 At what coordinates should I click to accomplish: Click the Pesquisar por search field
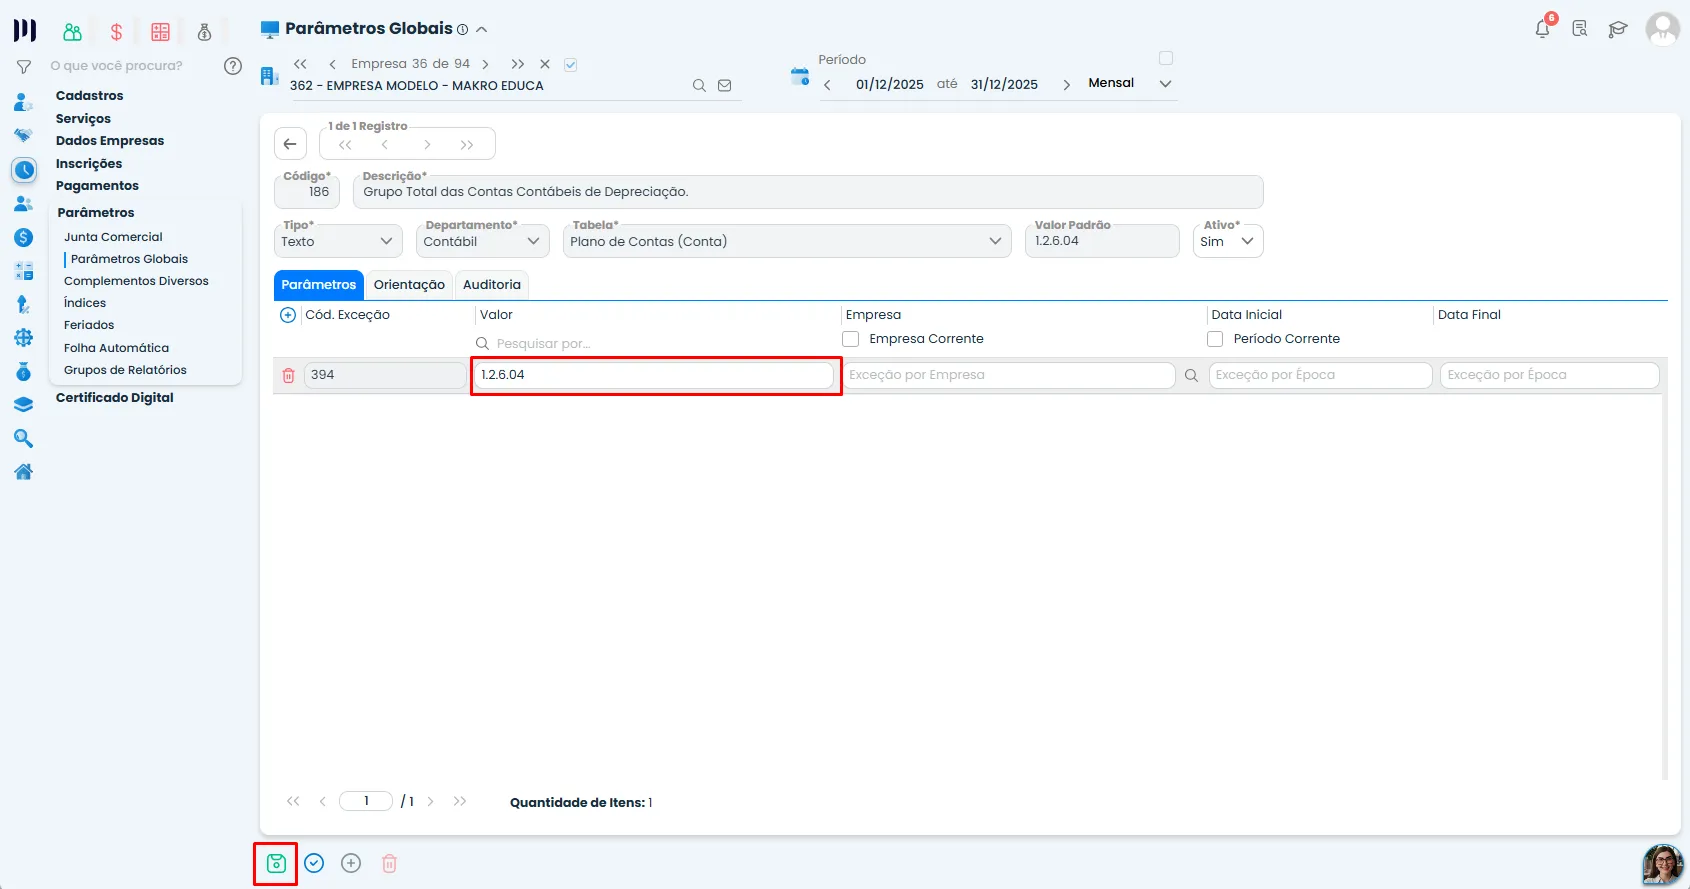point(655,344)
